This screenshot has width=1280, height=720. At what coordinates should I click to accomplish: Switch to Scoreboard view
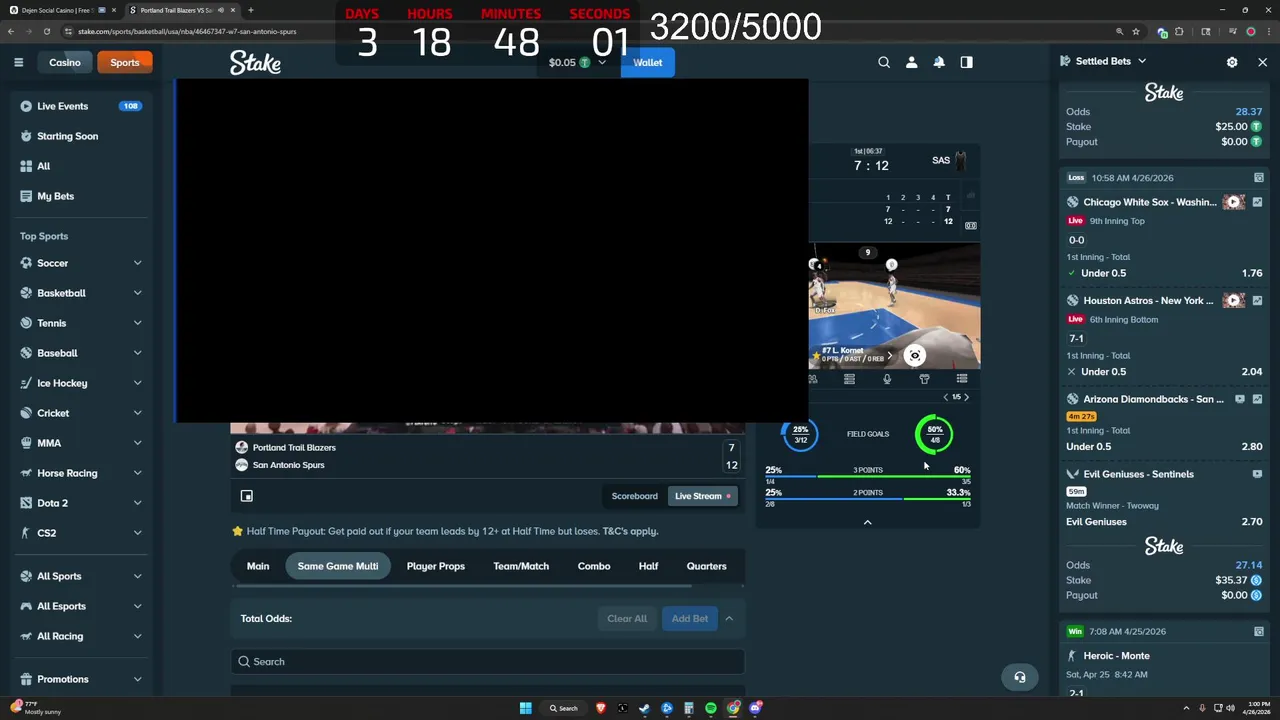(x=635, y=496)
